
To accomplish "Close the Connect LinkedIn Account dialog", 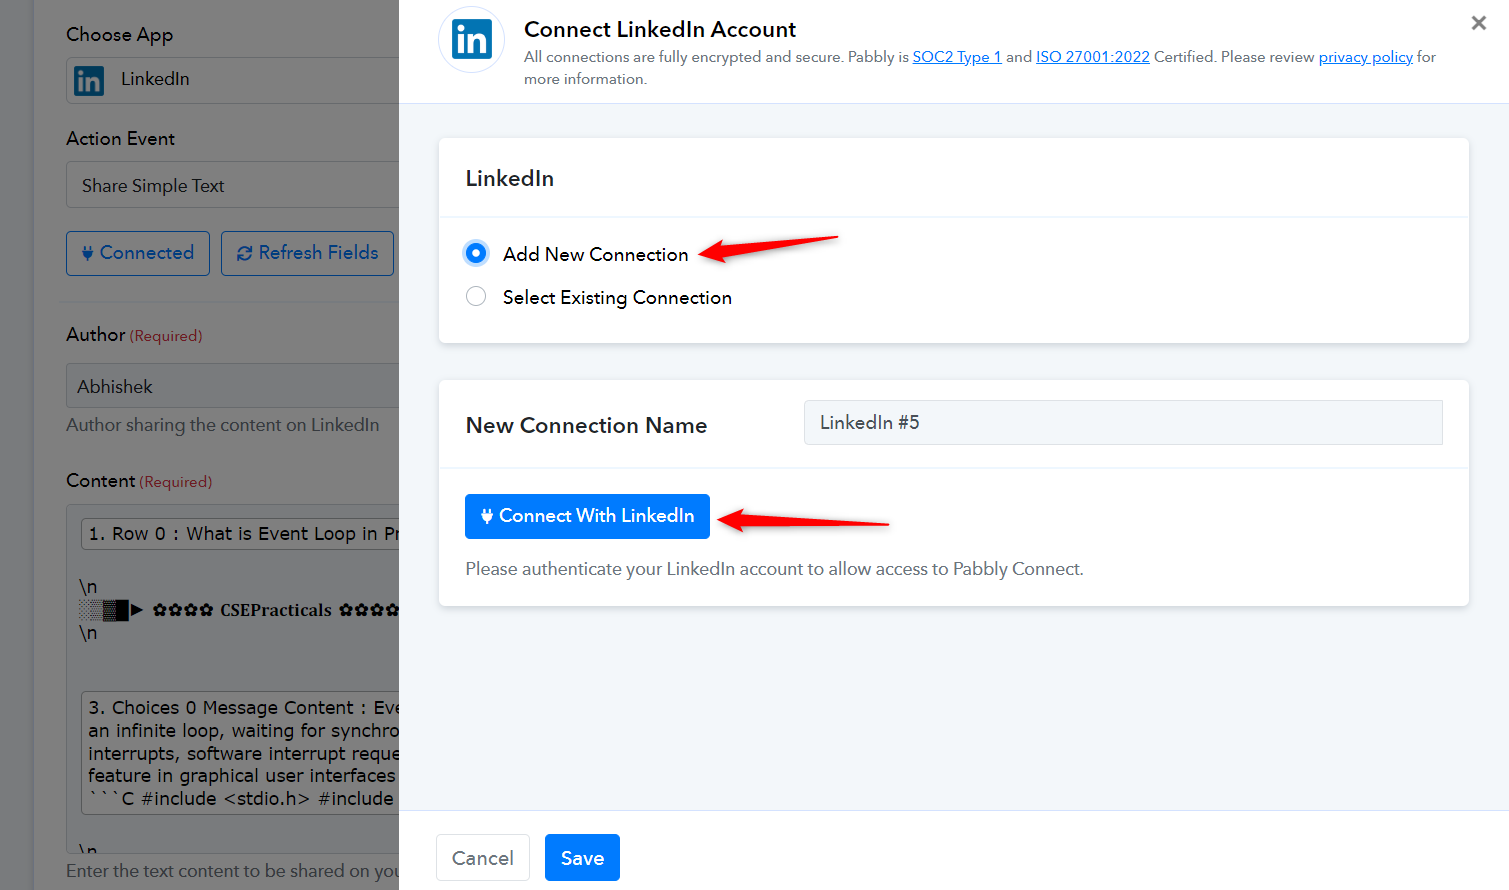I will (x=1478, y=23).
